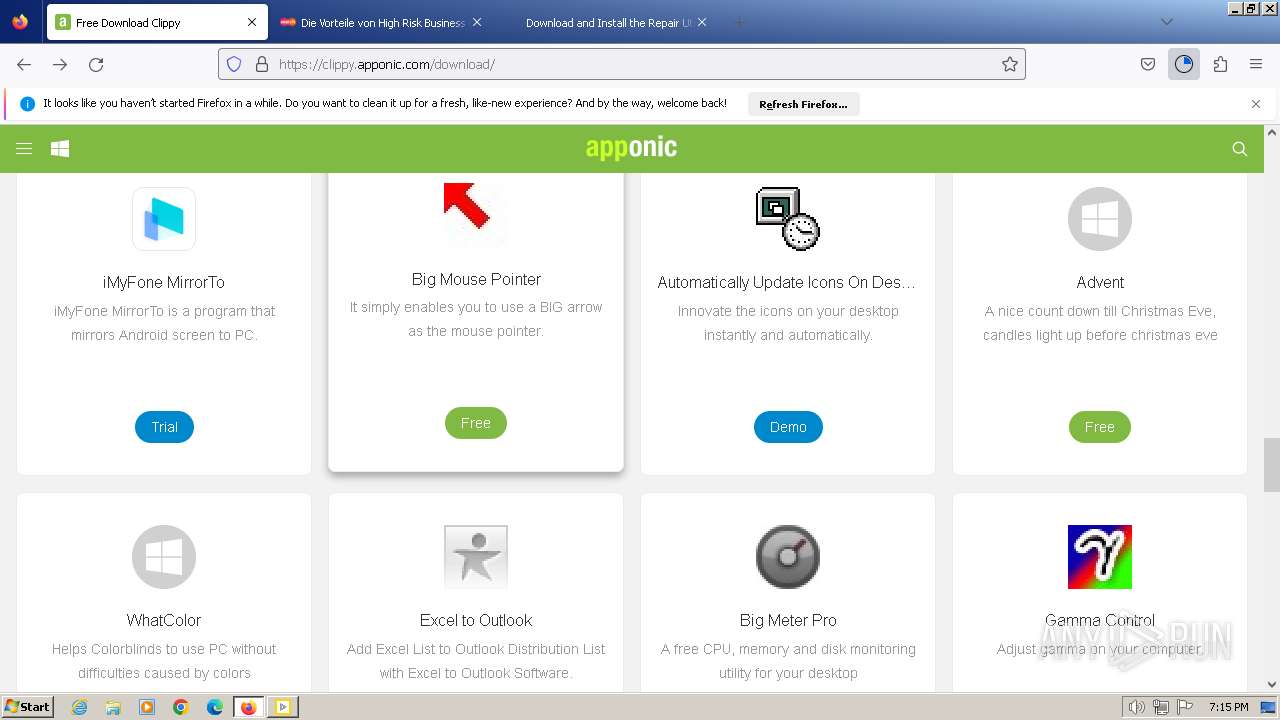This screenshot has width=1280, height=720.
Task: Open the Firefox application menu
Action: 1256,64
